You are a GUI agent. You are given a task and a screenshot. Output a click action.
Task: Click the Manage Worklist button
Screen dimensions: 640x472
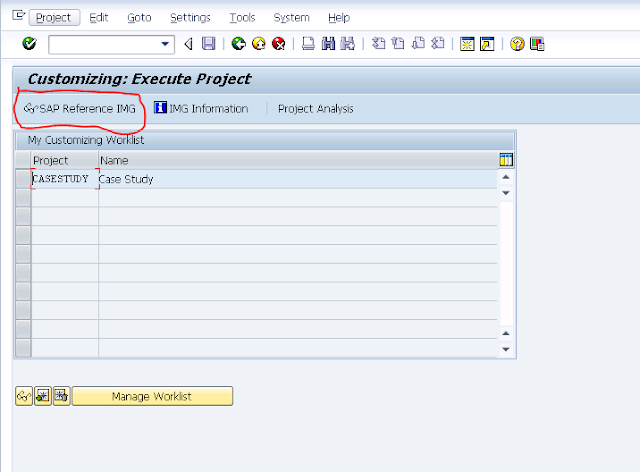[x=152, y=396]
